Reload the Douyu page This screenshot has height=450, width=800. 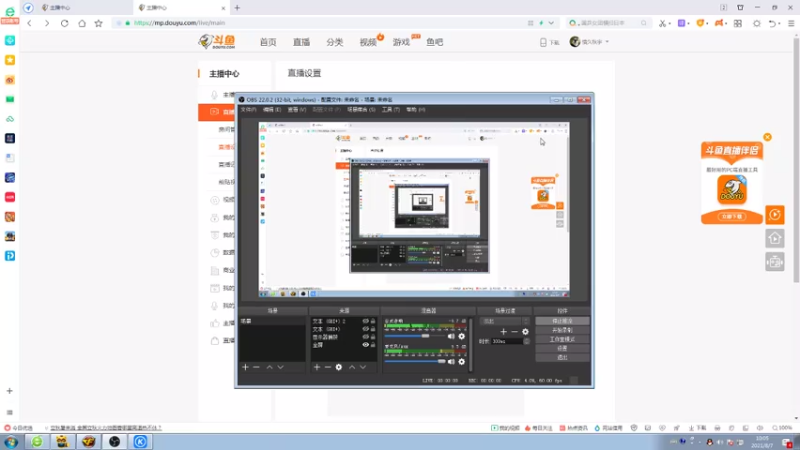[64, 23]
